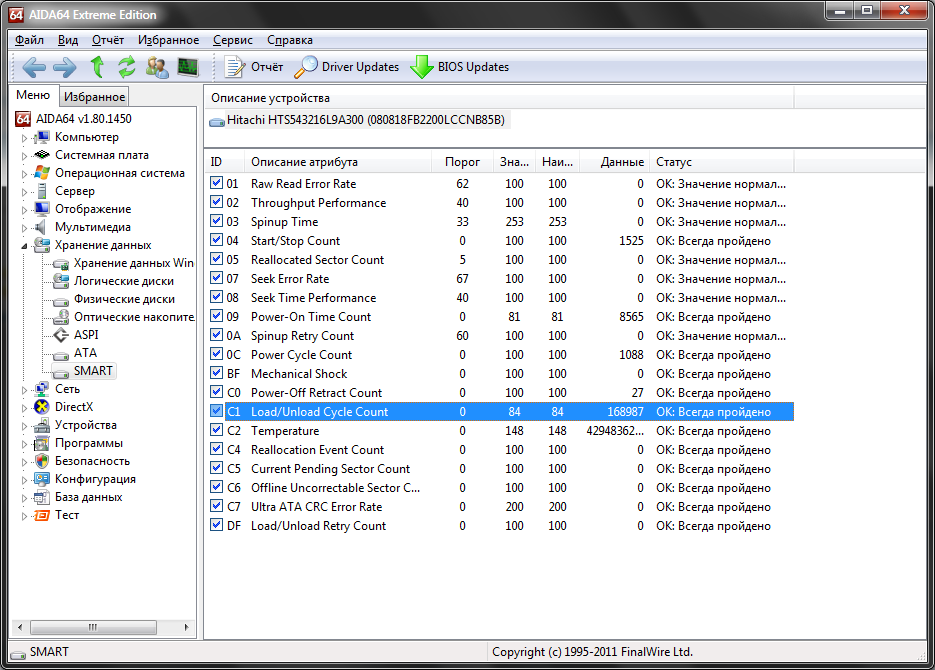
Task: Toggle the Reallocated Sector Count checkbox
Action: point(216,259)
